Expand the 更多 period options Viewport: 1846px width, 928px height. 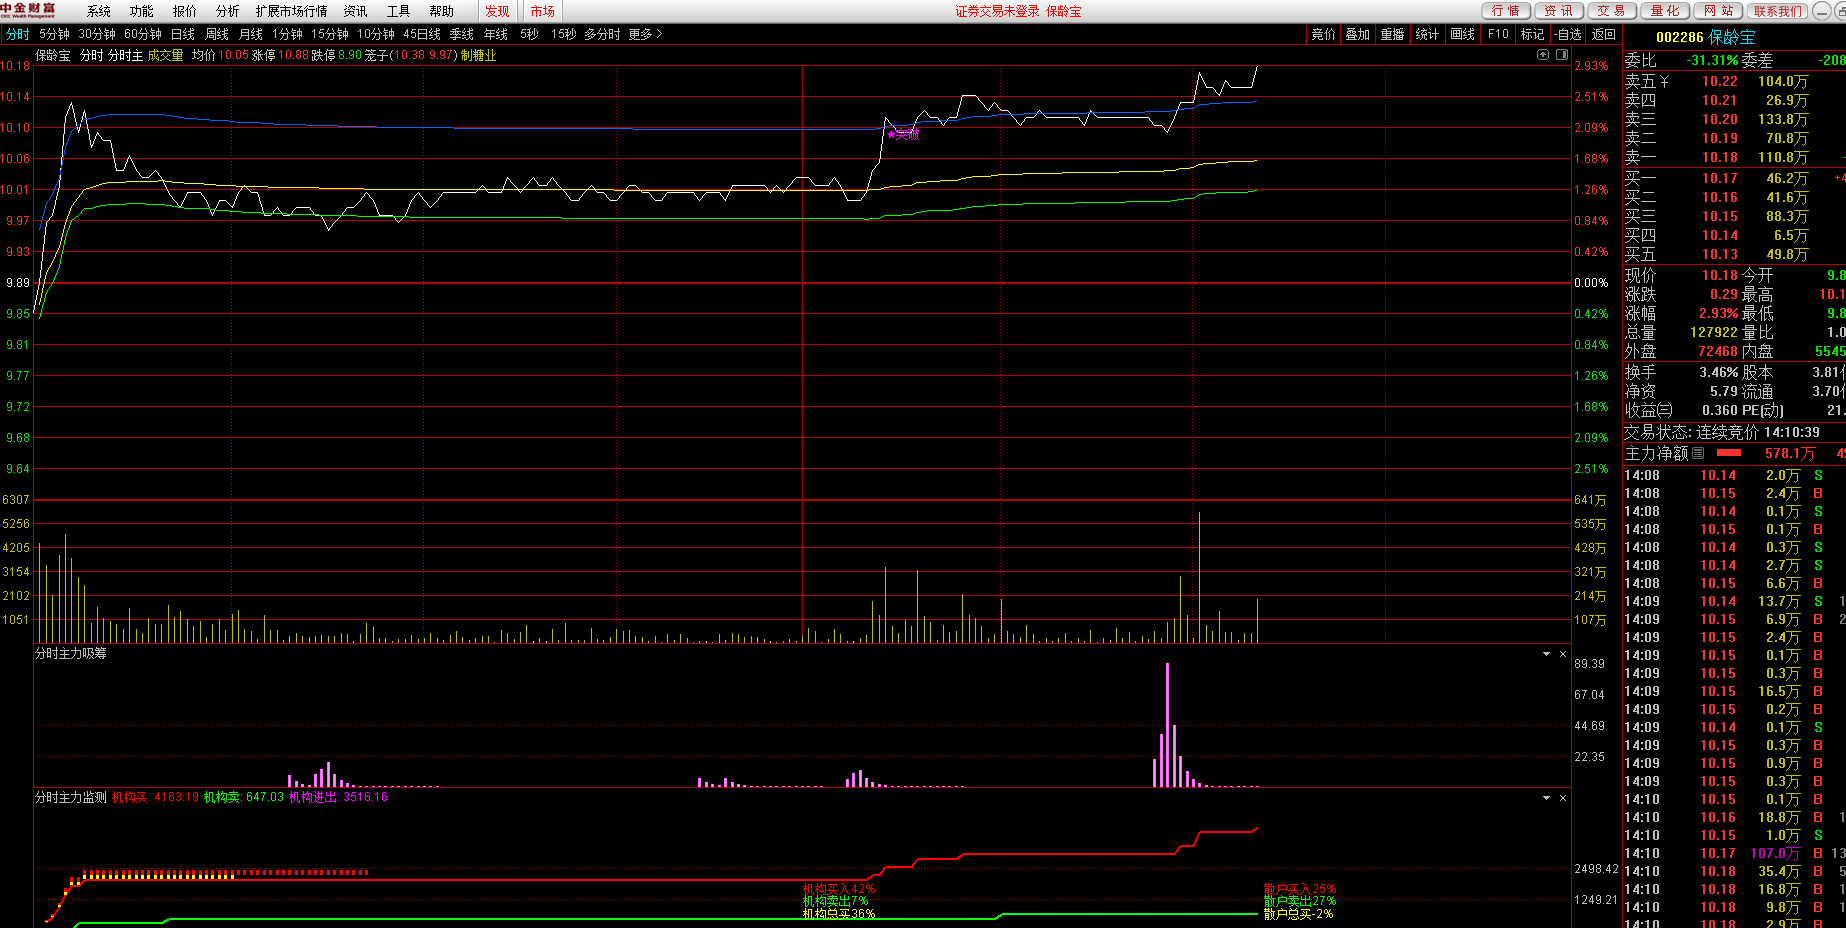tap(645, 34)
